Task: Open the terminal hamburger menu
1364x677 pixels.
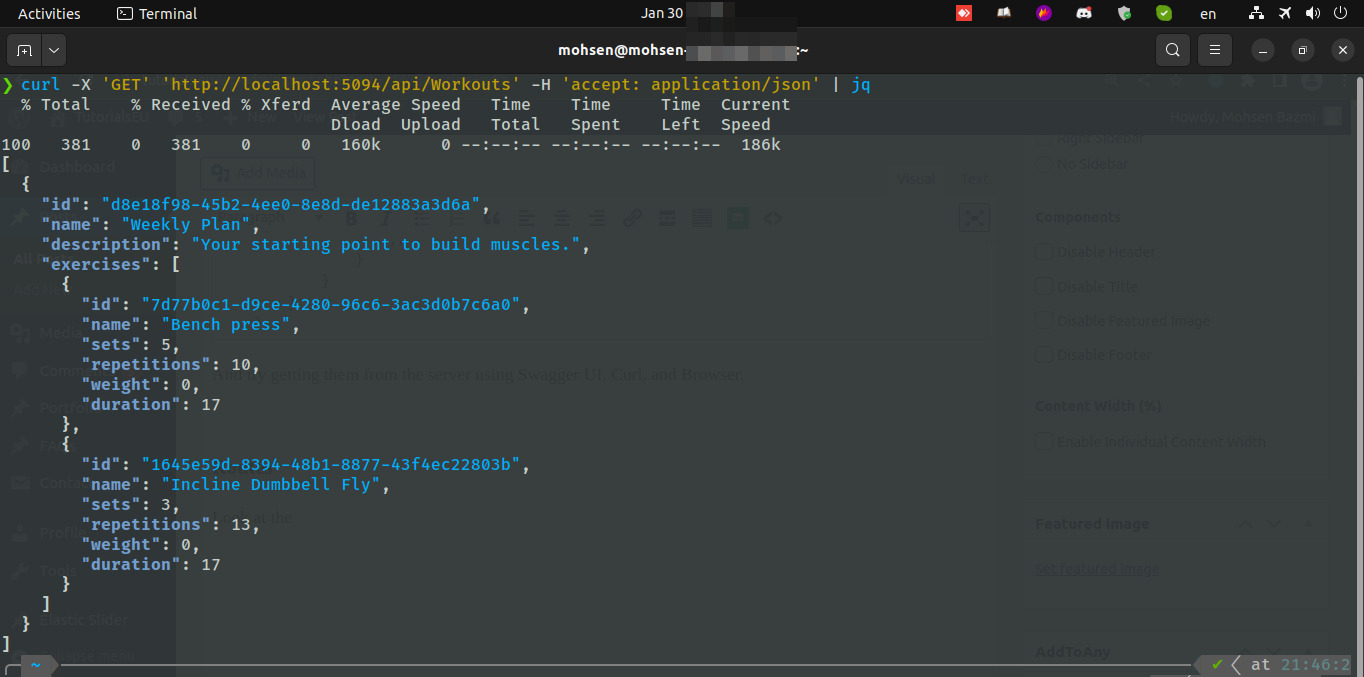Action: 1215,50
